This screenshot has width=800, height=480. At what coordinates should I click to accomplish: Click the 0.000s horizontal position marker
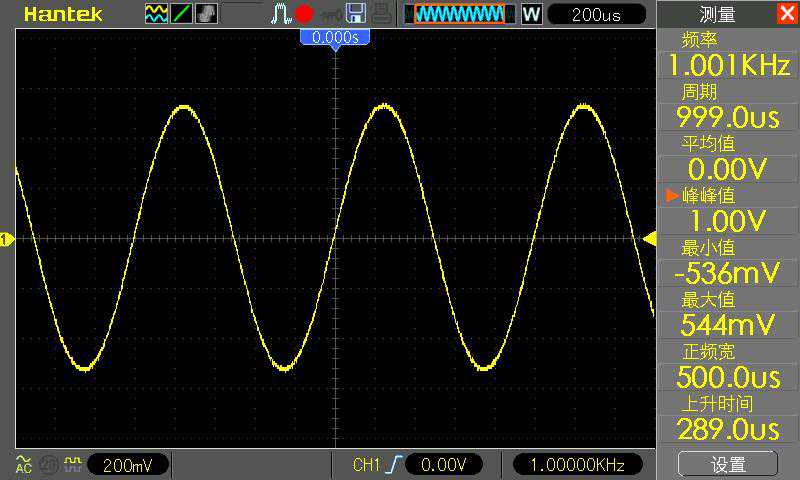point(335,37)
